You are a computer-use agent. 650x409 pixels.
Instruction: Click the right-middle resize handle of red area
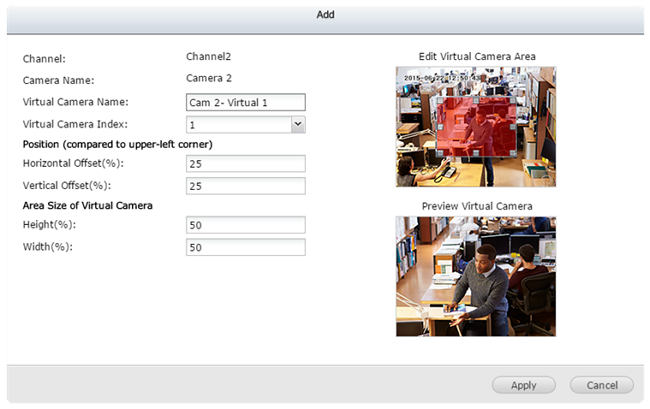[513, 127]
